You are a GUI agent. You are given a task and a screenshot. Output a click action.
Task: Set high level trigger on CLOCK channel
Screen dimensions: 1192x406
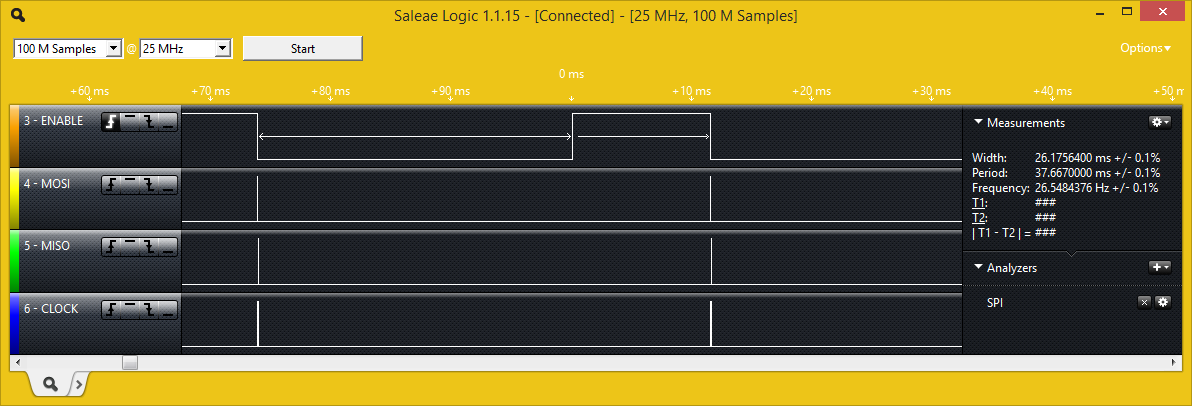[130, 309]
